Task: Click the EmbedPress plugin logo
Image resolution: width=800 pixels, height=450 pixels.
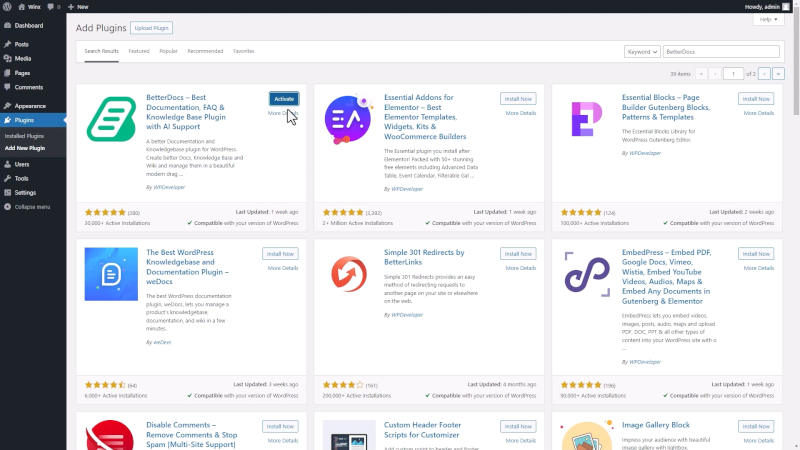Action: point(587,274)
